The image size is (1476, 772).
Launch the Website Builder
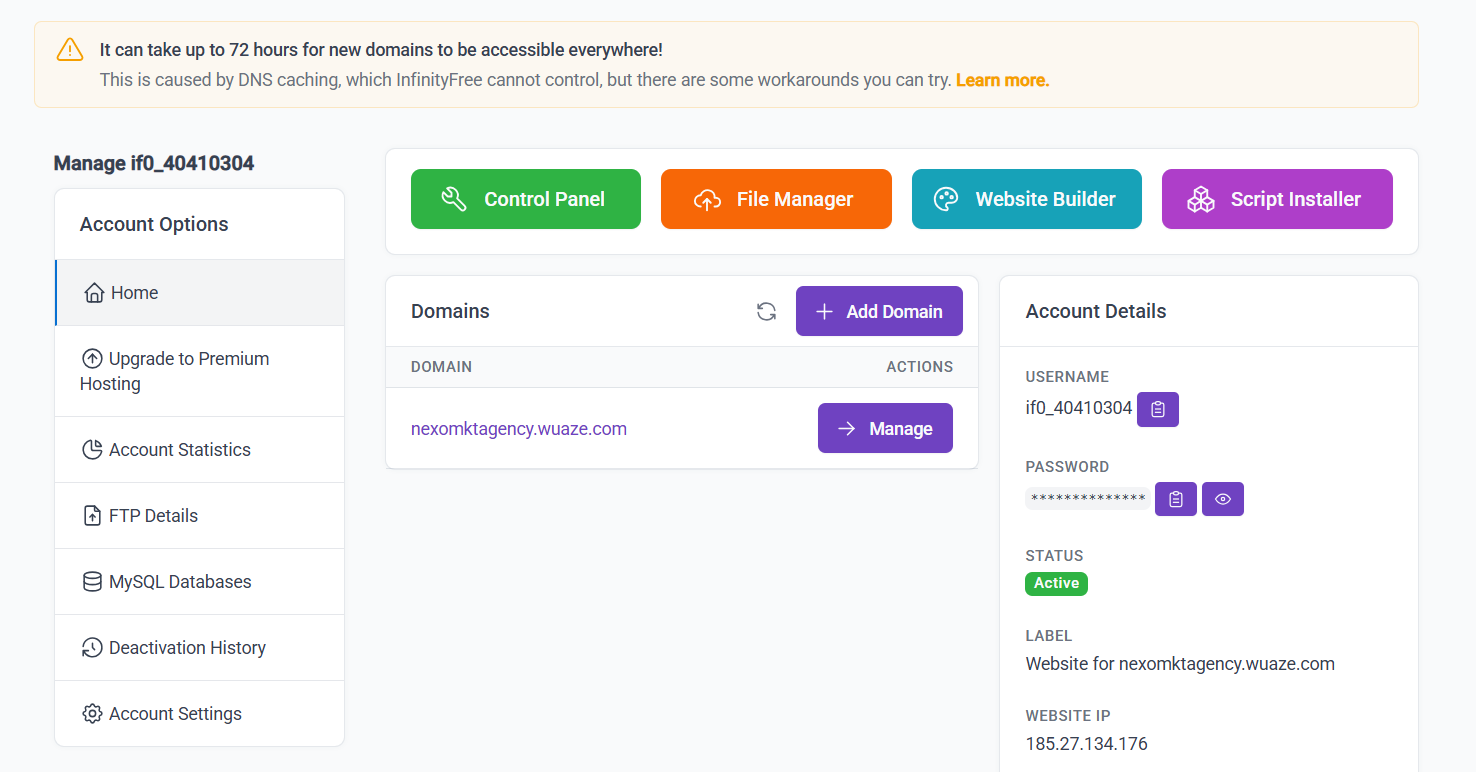(x=1026, y=199)
